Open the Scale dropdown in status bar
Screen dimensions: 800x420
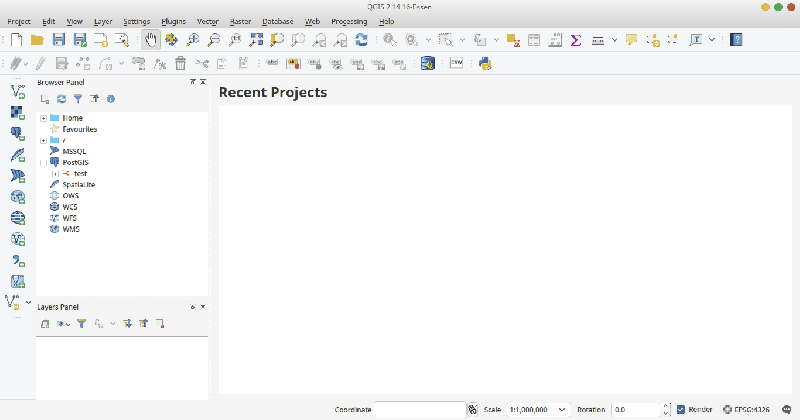point(562,409)
